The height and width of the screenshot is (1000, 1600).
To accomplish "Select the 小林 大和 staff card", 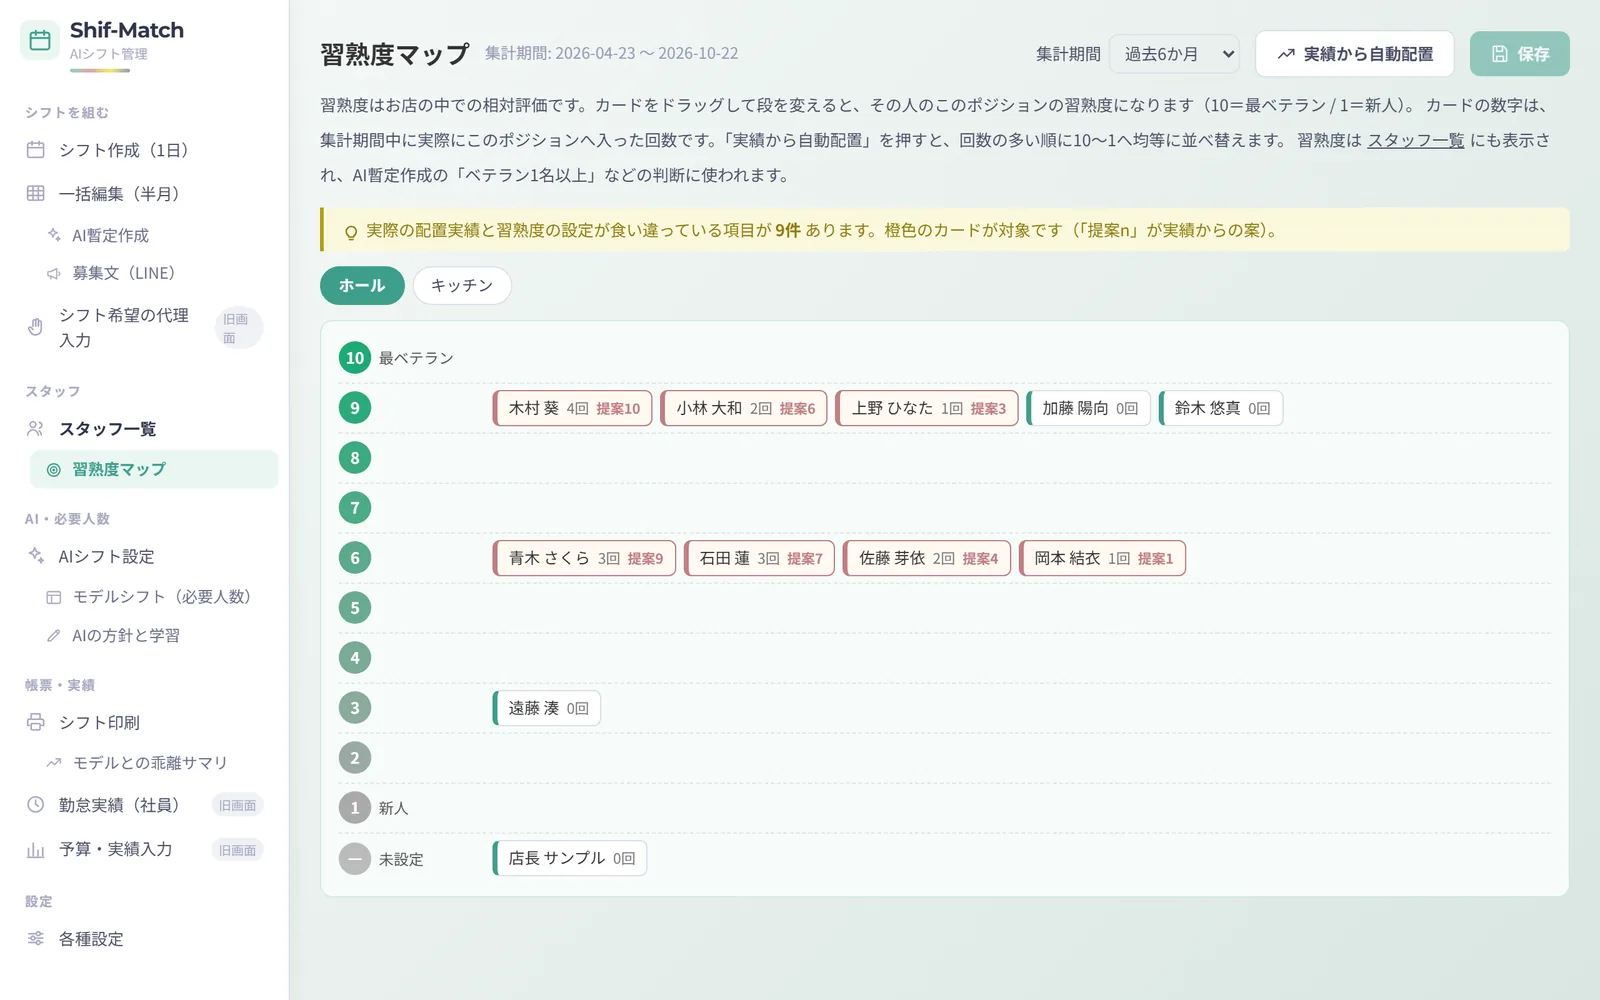I will pos(744,408).
